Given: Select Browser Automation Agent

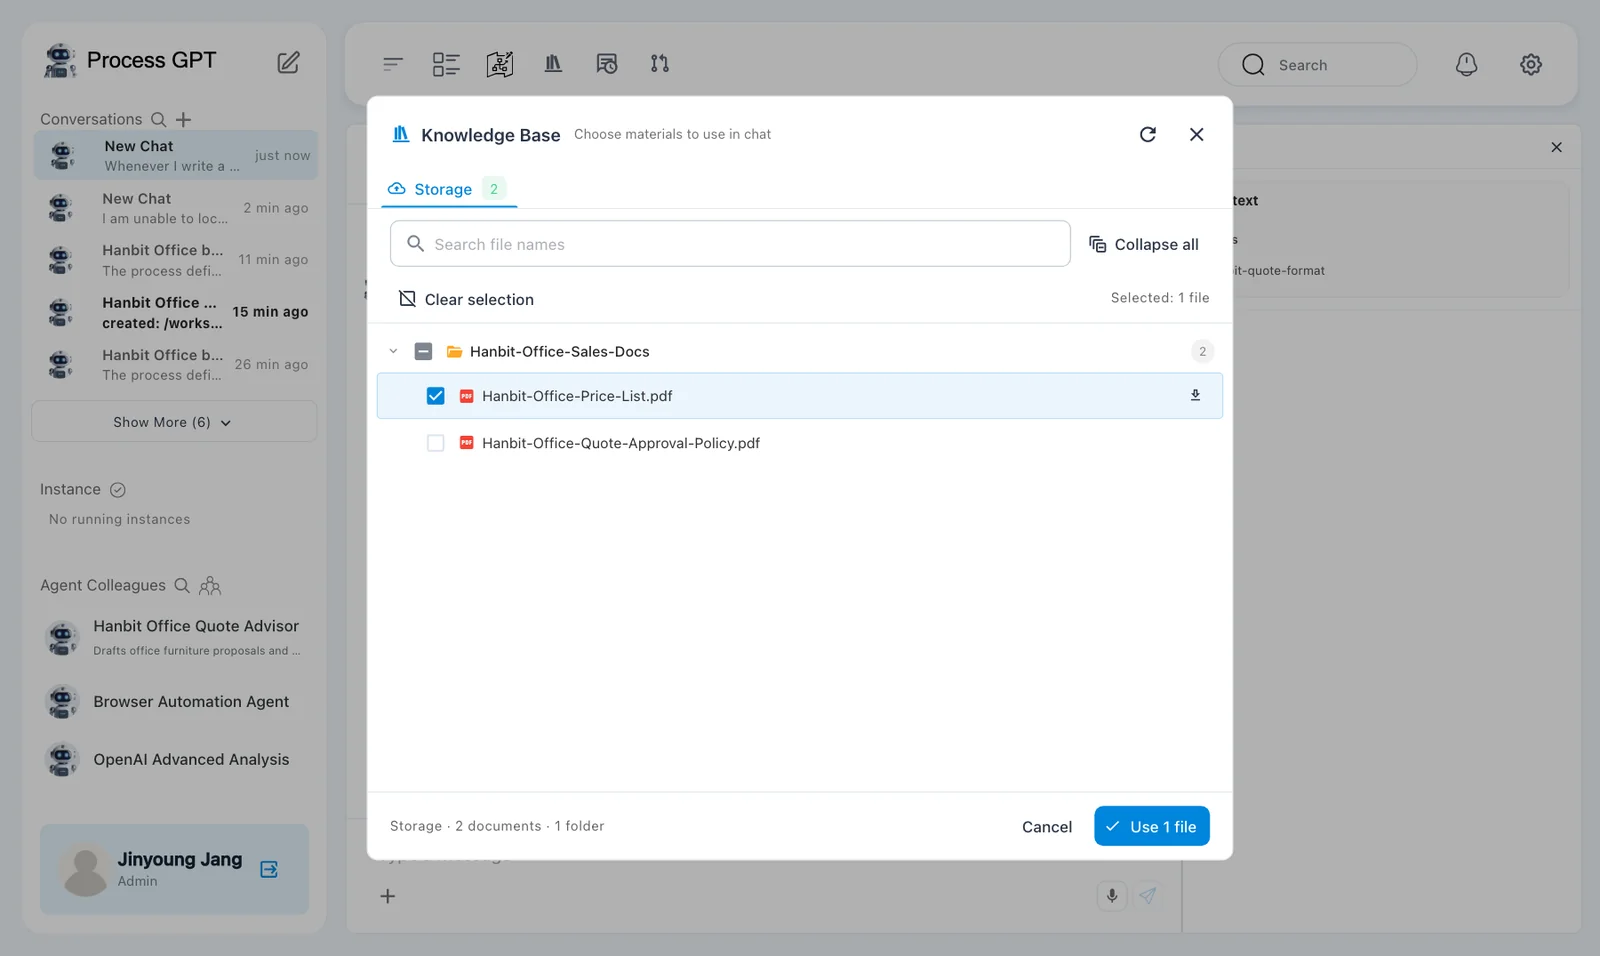Looking at the screenshot, I should click(174, 702).
